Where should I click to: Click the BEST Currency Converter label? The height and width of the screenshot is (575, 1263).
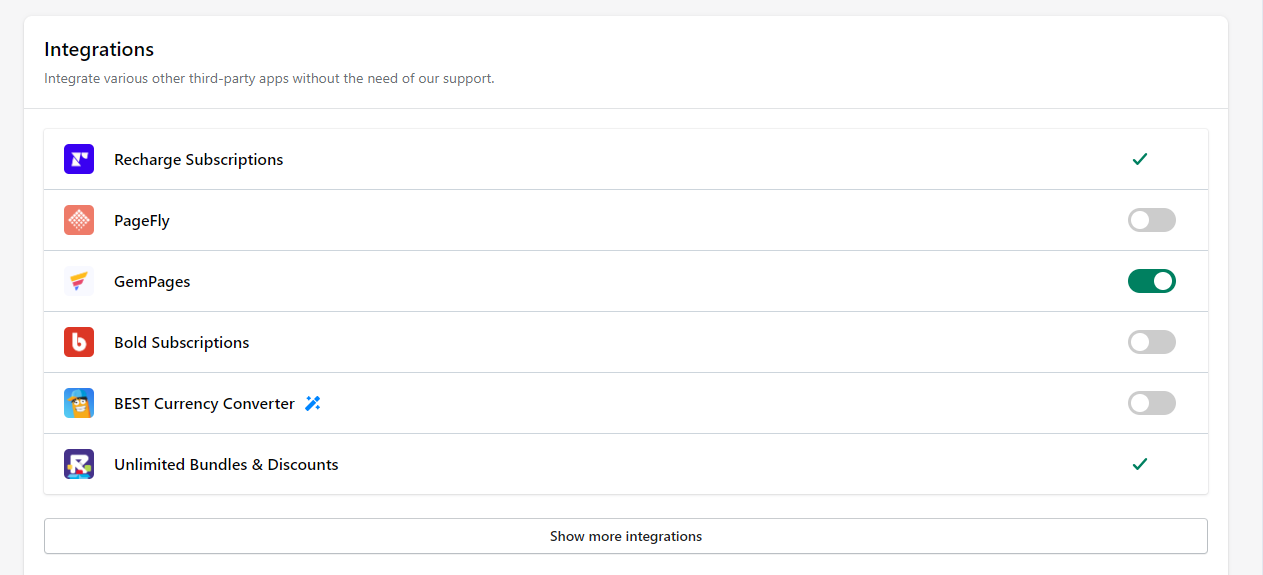pos(204,404)
